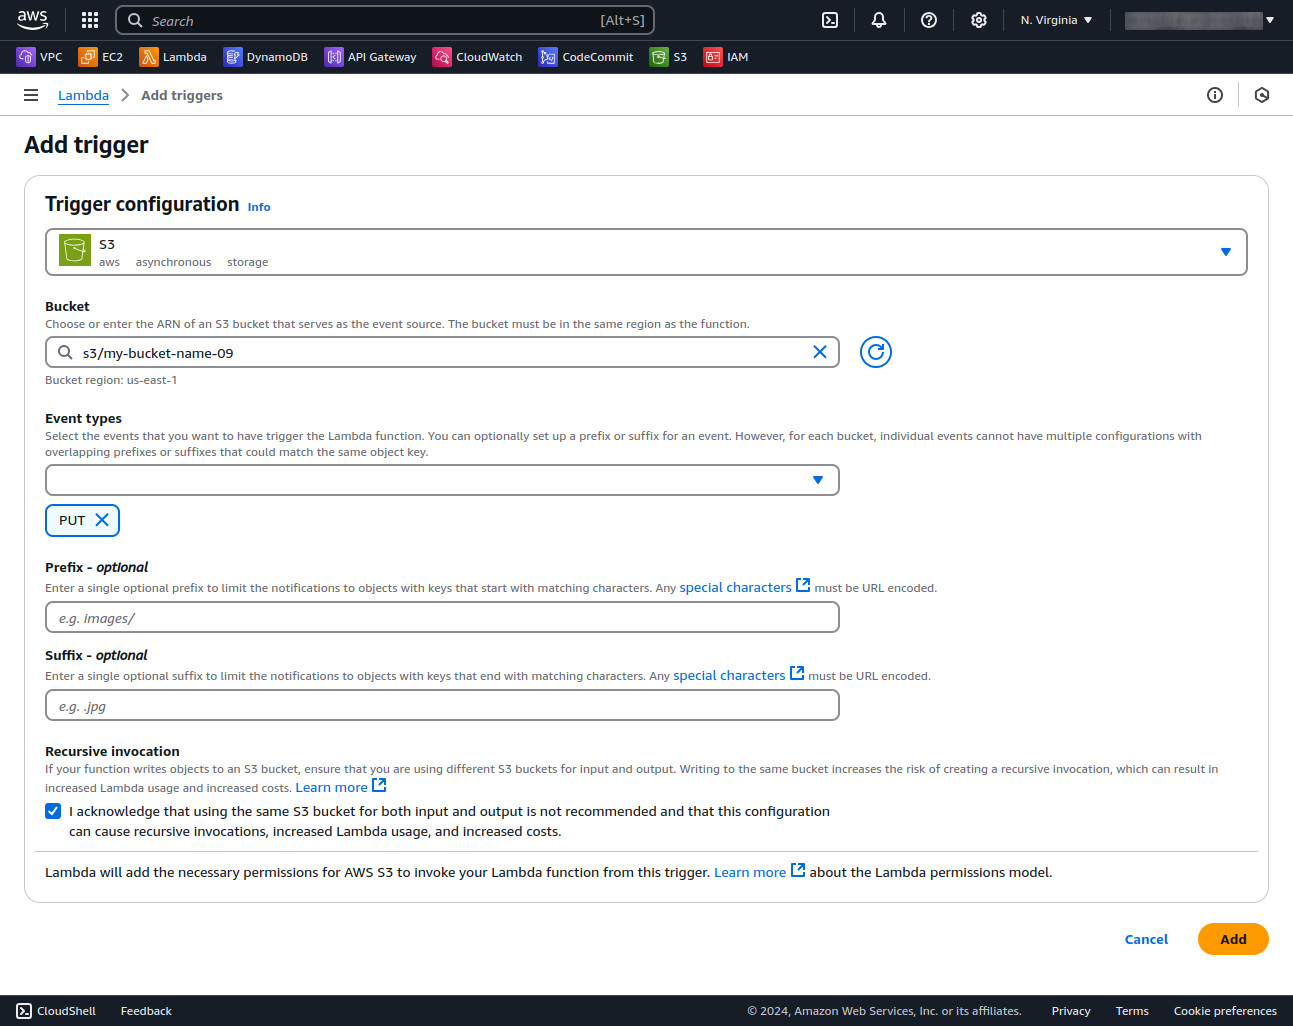
Task: Focus the top Search field
Action: [385, 20]
